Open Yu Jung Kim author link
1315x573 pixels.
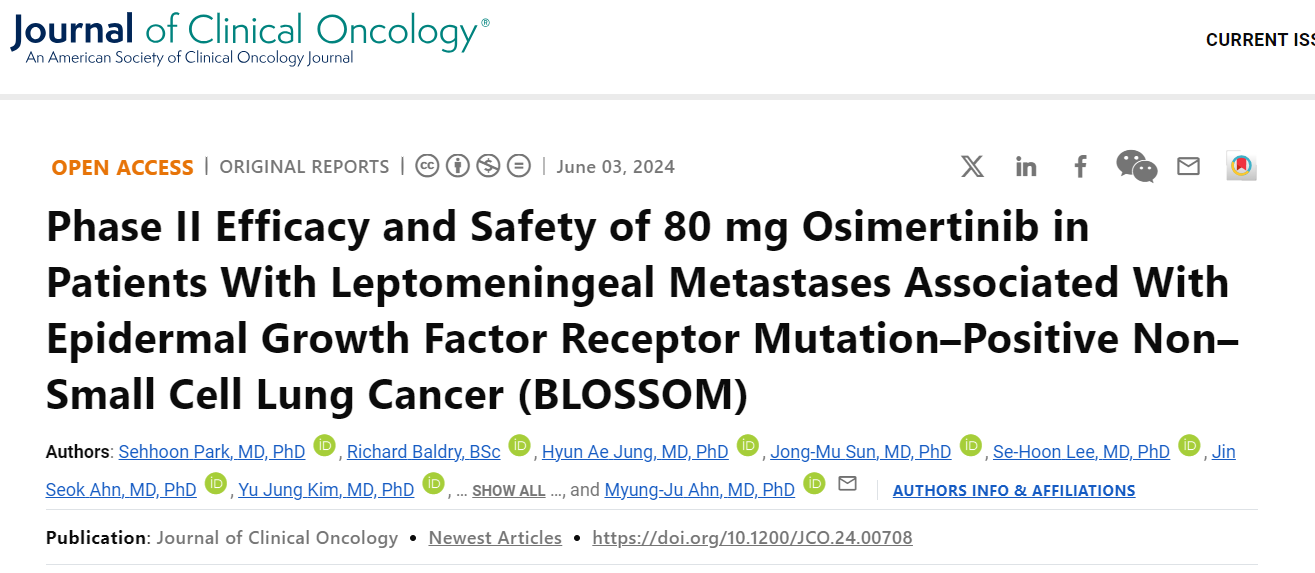pyautogui.click(x=326, y=490)
